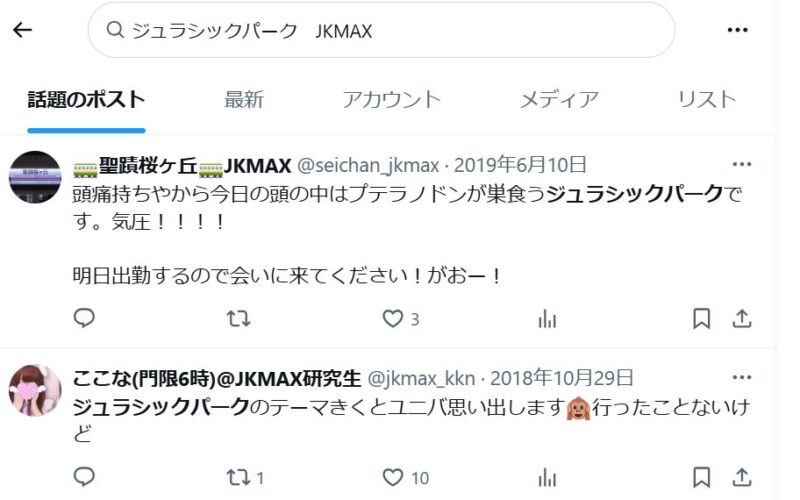Open more options for the jkmax_kkn post
Image resolution: width=800 pixels, height=500 pixels.
[741, 378]
